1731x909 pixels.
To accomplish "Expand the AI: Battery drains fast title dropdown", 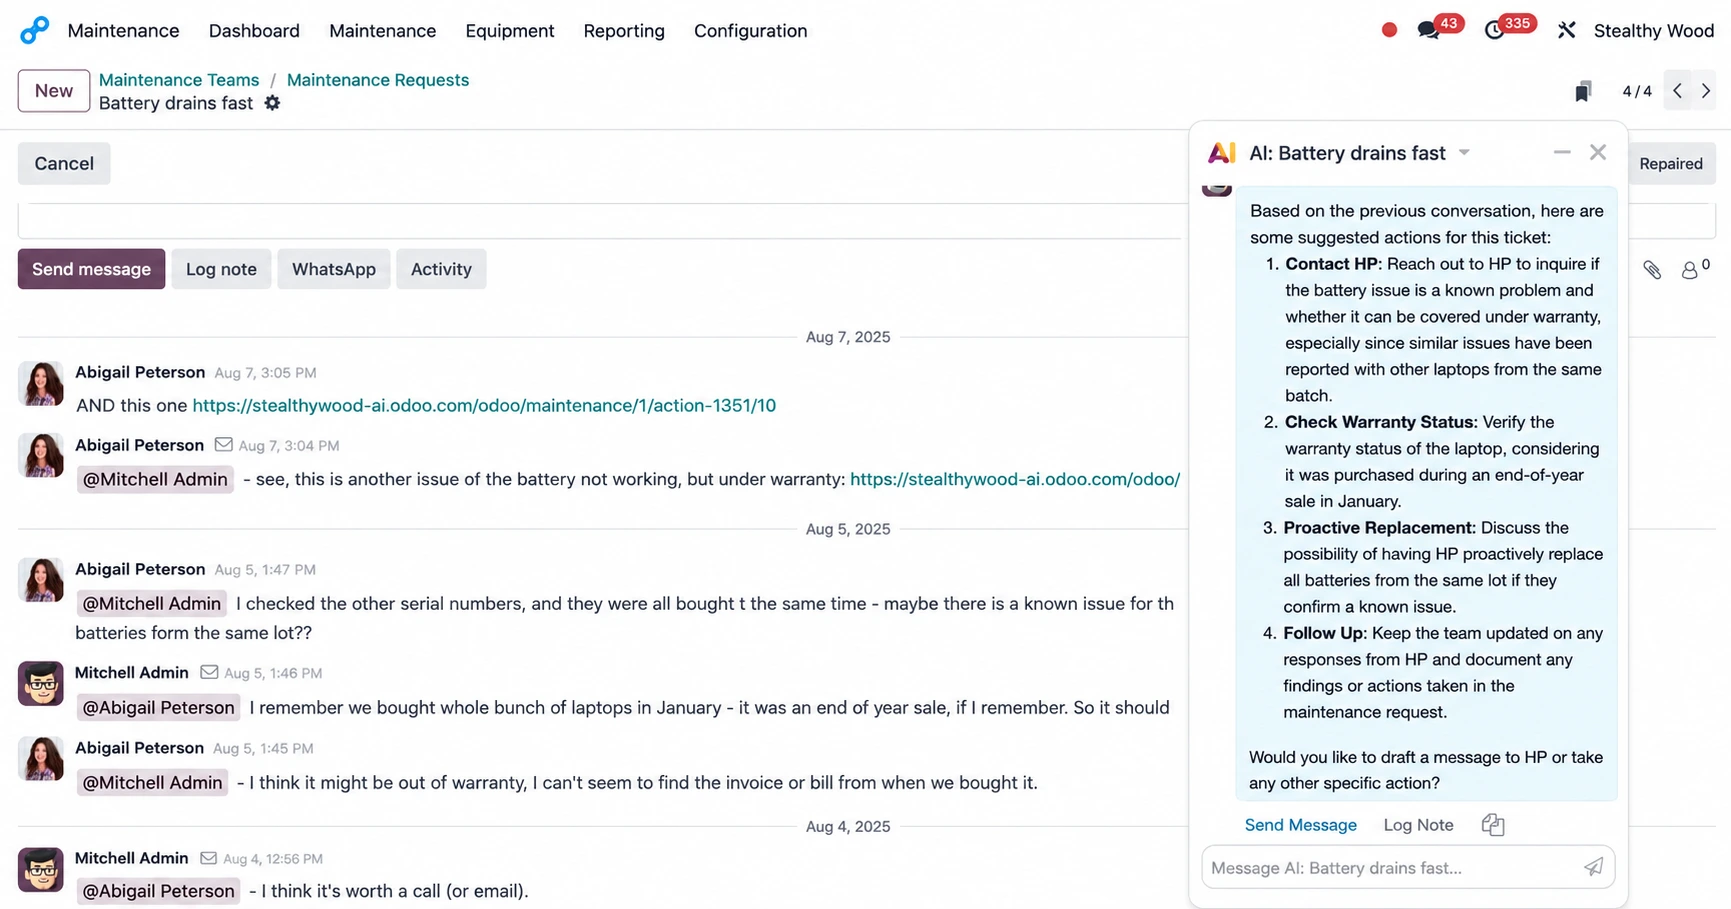I will pyautogui.click(x=1464, y=153).
